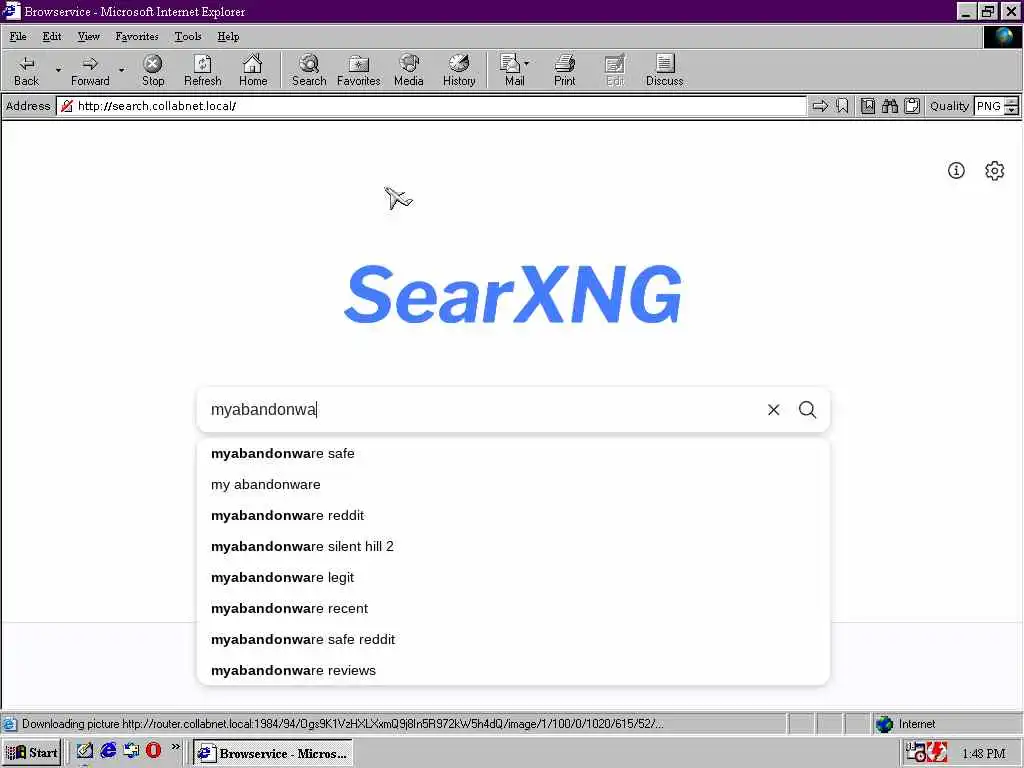
Task: Select suggestion 'myabandonware safe'
Action: (513, 453)
